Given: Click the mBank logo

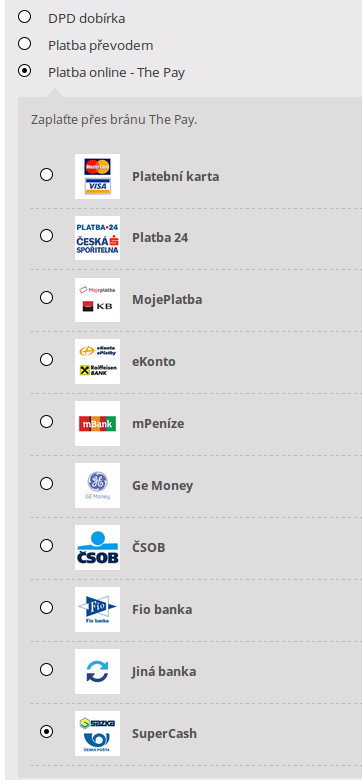Looking at the screenshot, I should (x=97, y=423).
